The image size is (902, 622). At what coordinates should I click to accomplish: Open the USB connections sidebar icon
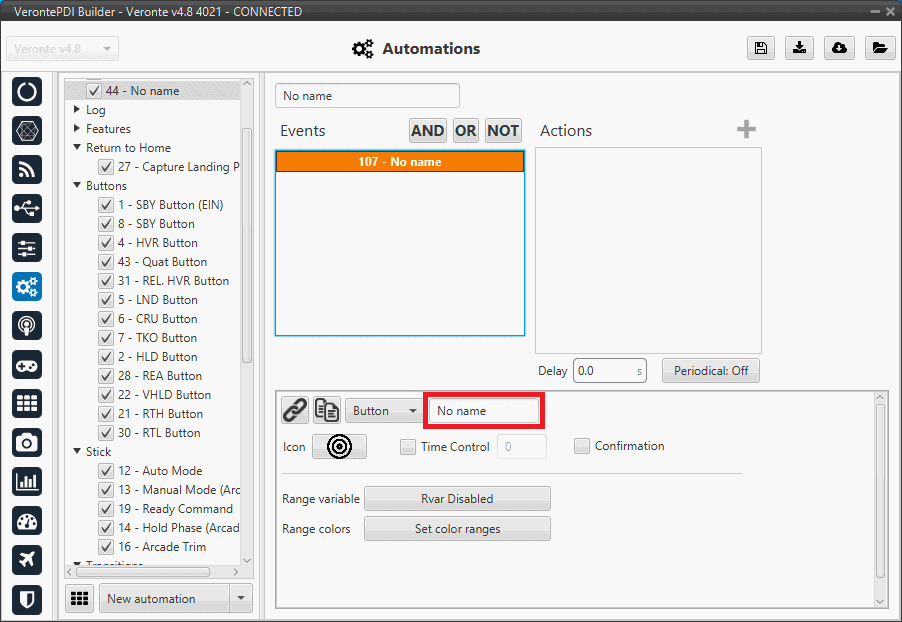click(x=27, y=208)
